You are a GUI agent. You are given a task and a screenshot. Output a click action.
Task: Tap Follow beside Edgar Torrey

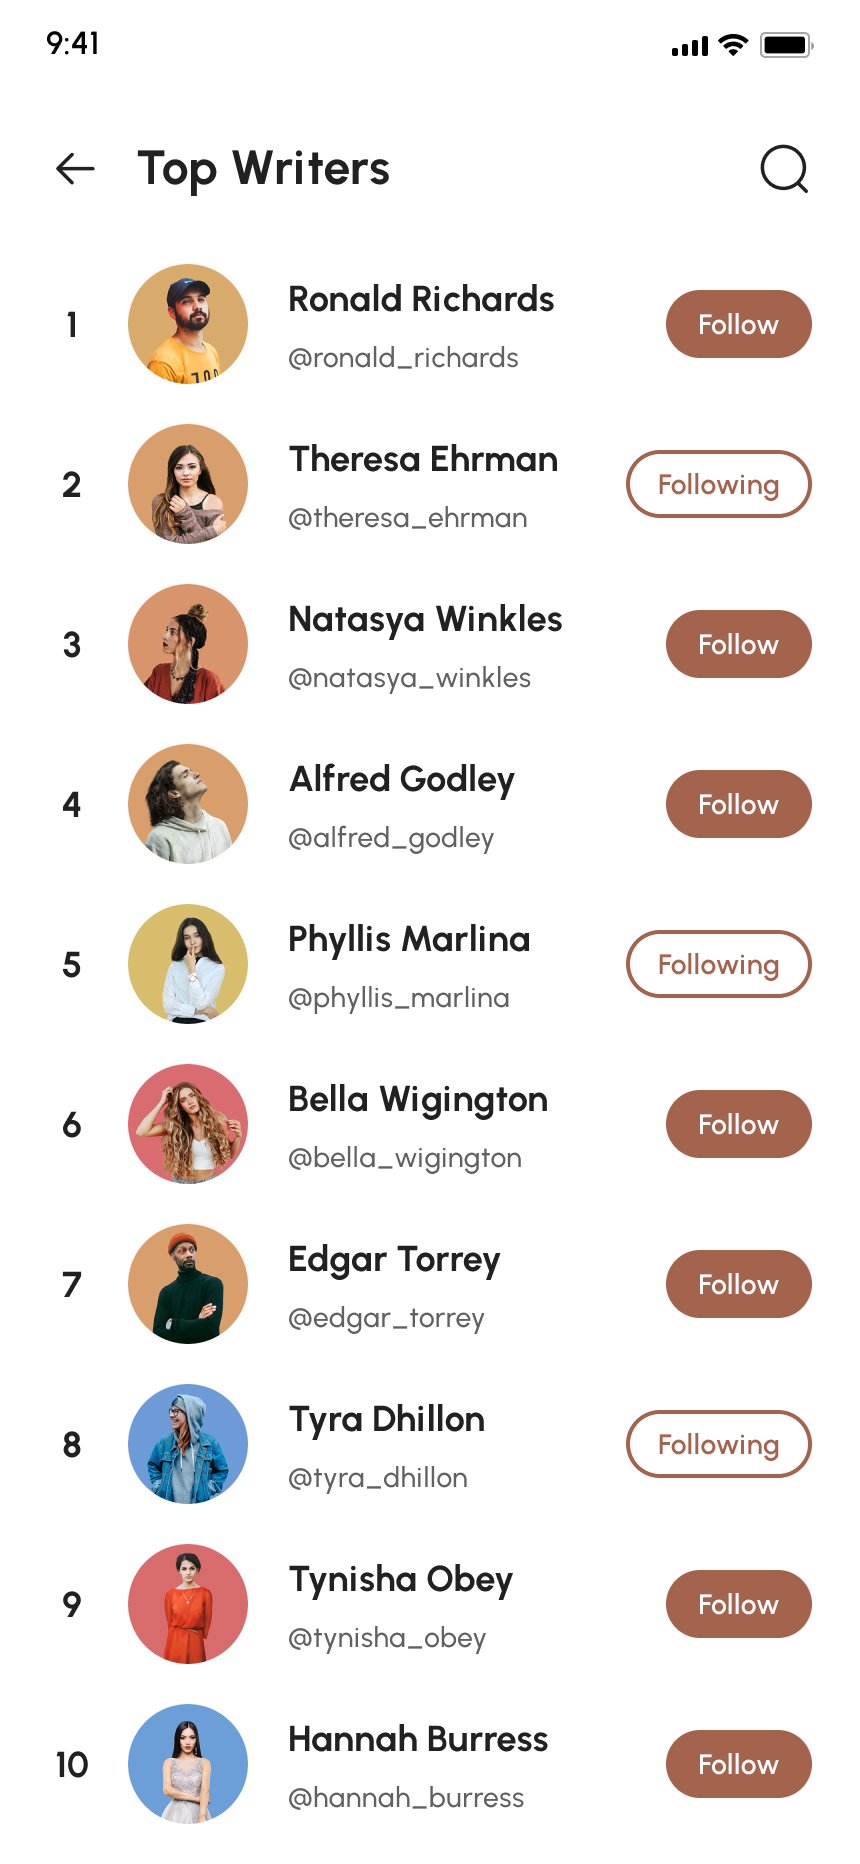tap(738, 1284)
